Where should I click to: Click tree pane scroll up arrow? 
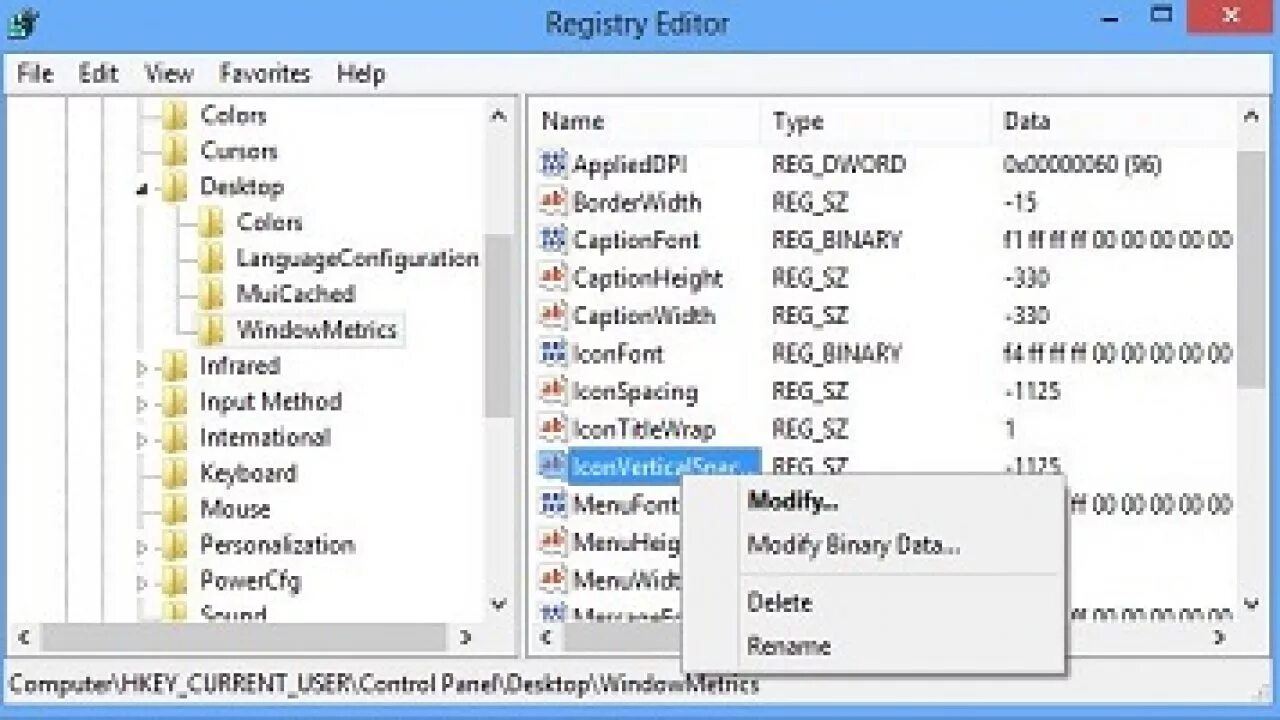(x=498, y=116)
